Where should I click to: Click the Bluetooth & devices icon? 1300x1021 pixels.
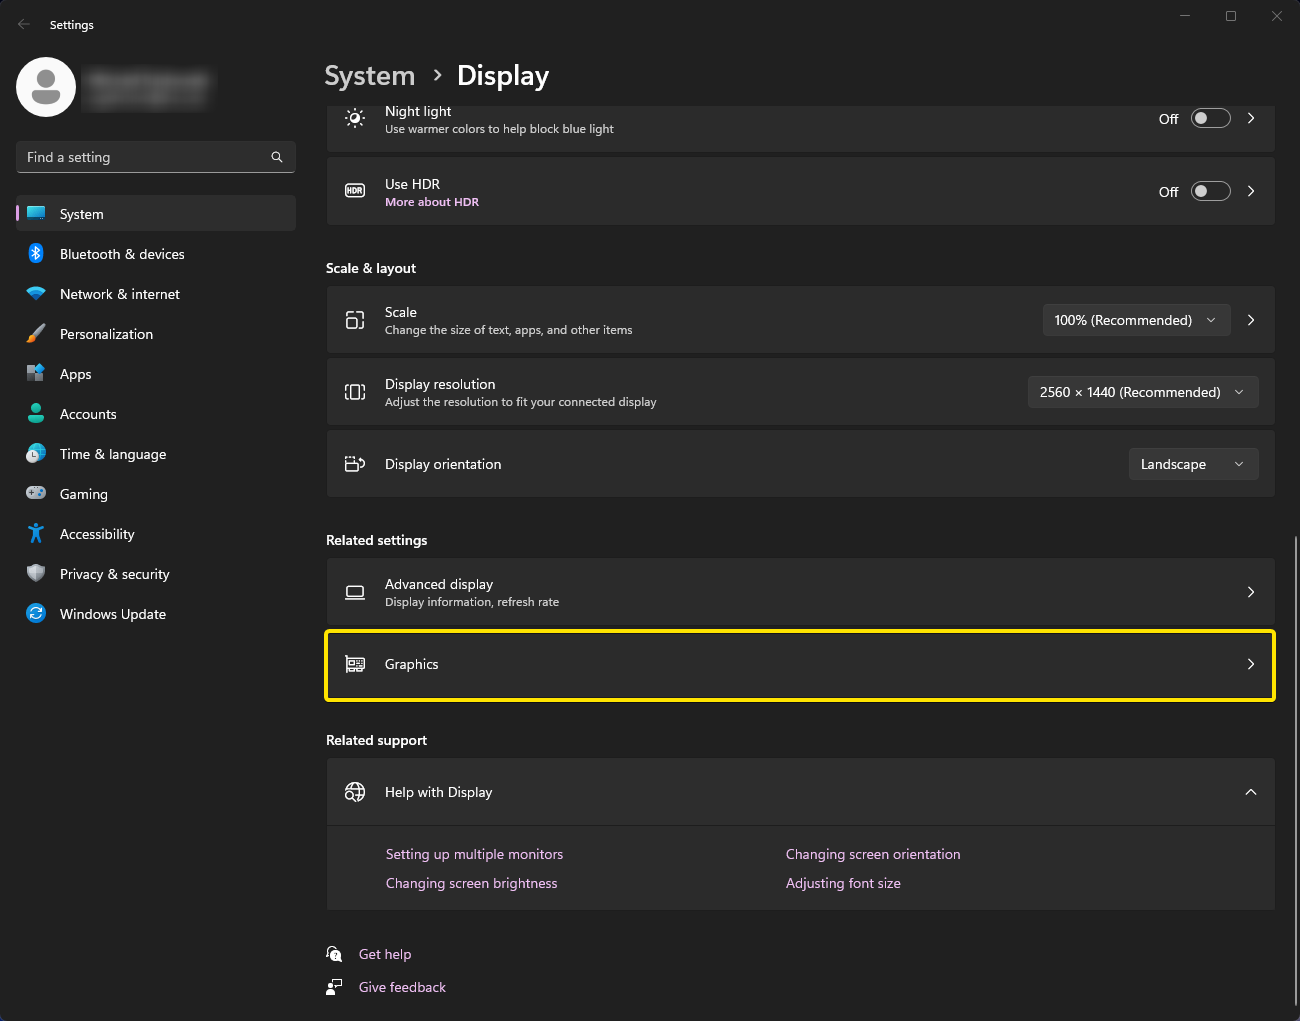[x=36, y=254]
